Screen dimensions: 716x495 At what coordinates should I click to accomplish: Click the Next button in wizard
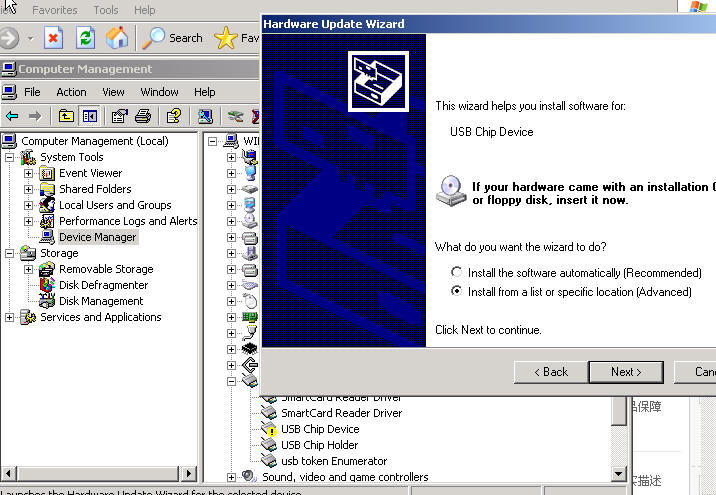[x=626, y=372]
